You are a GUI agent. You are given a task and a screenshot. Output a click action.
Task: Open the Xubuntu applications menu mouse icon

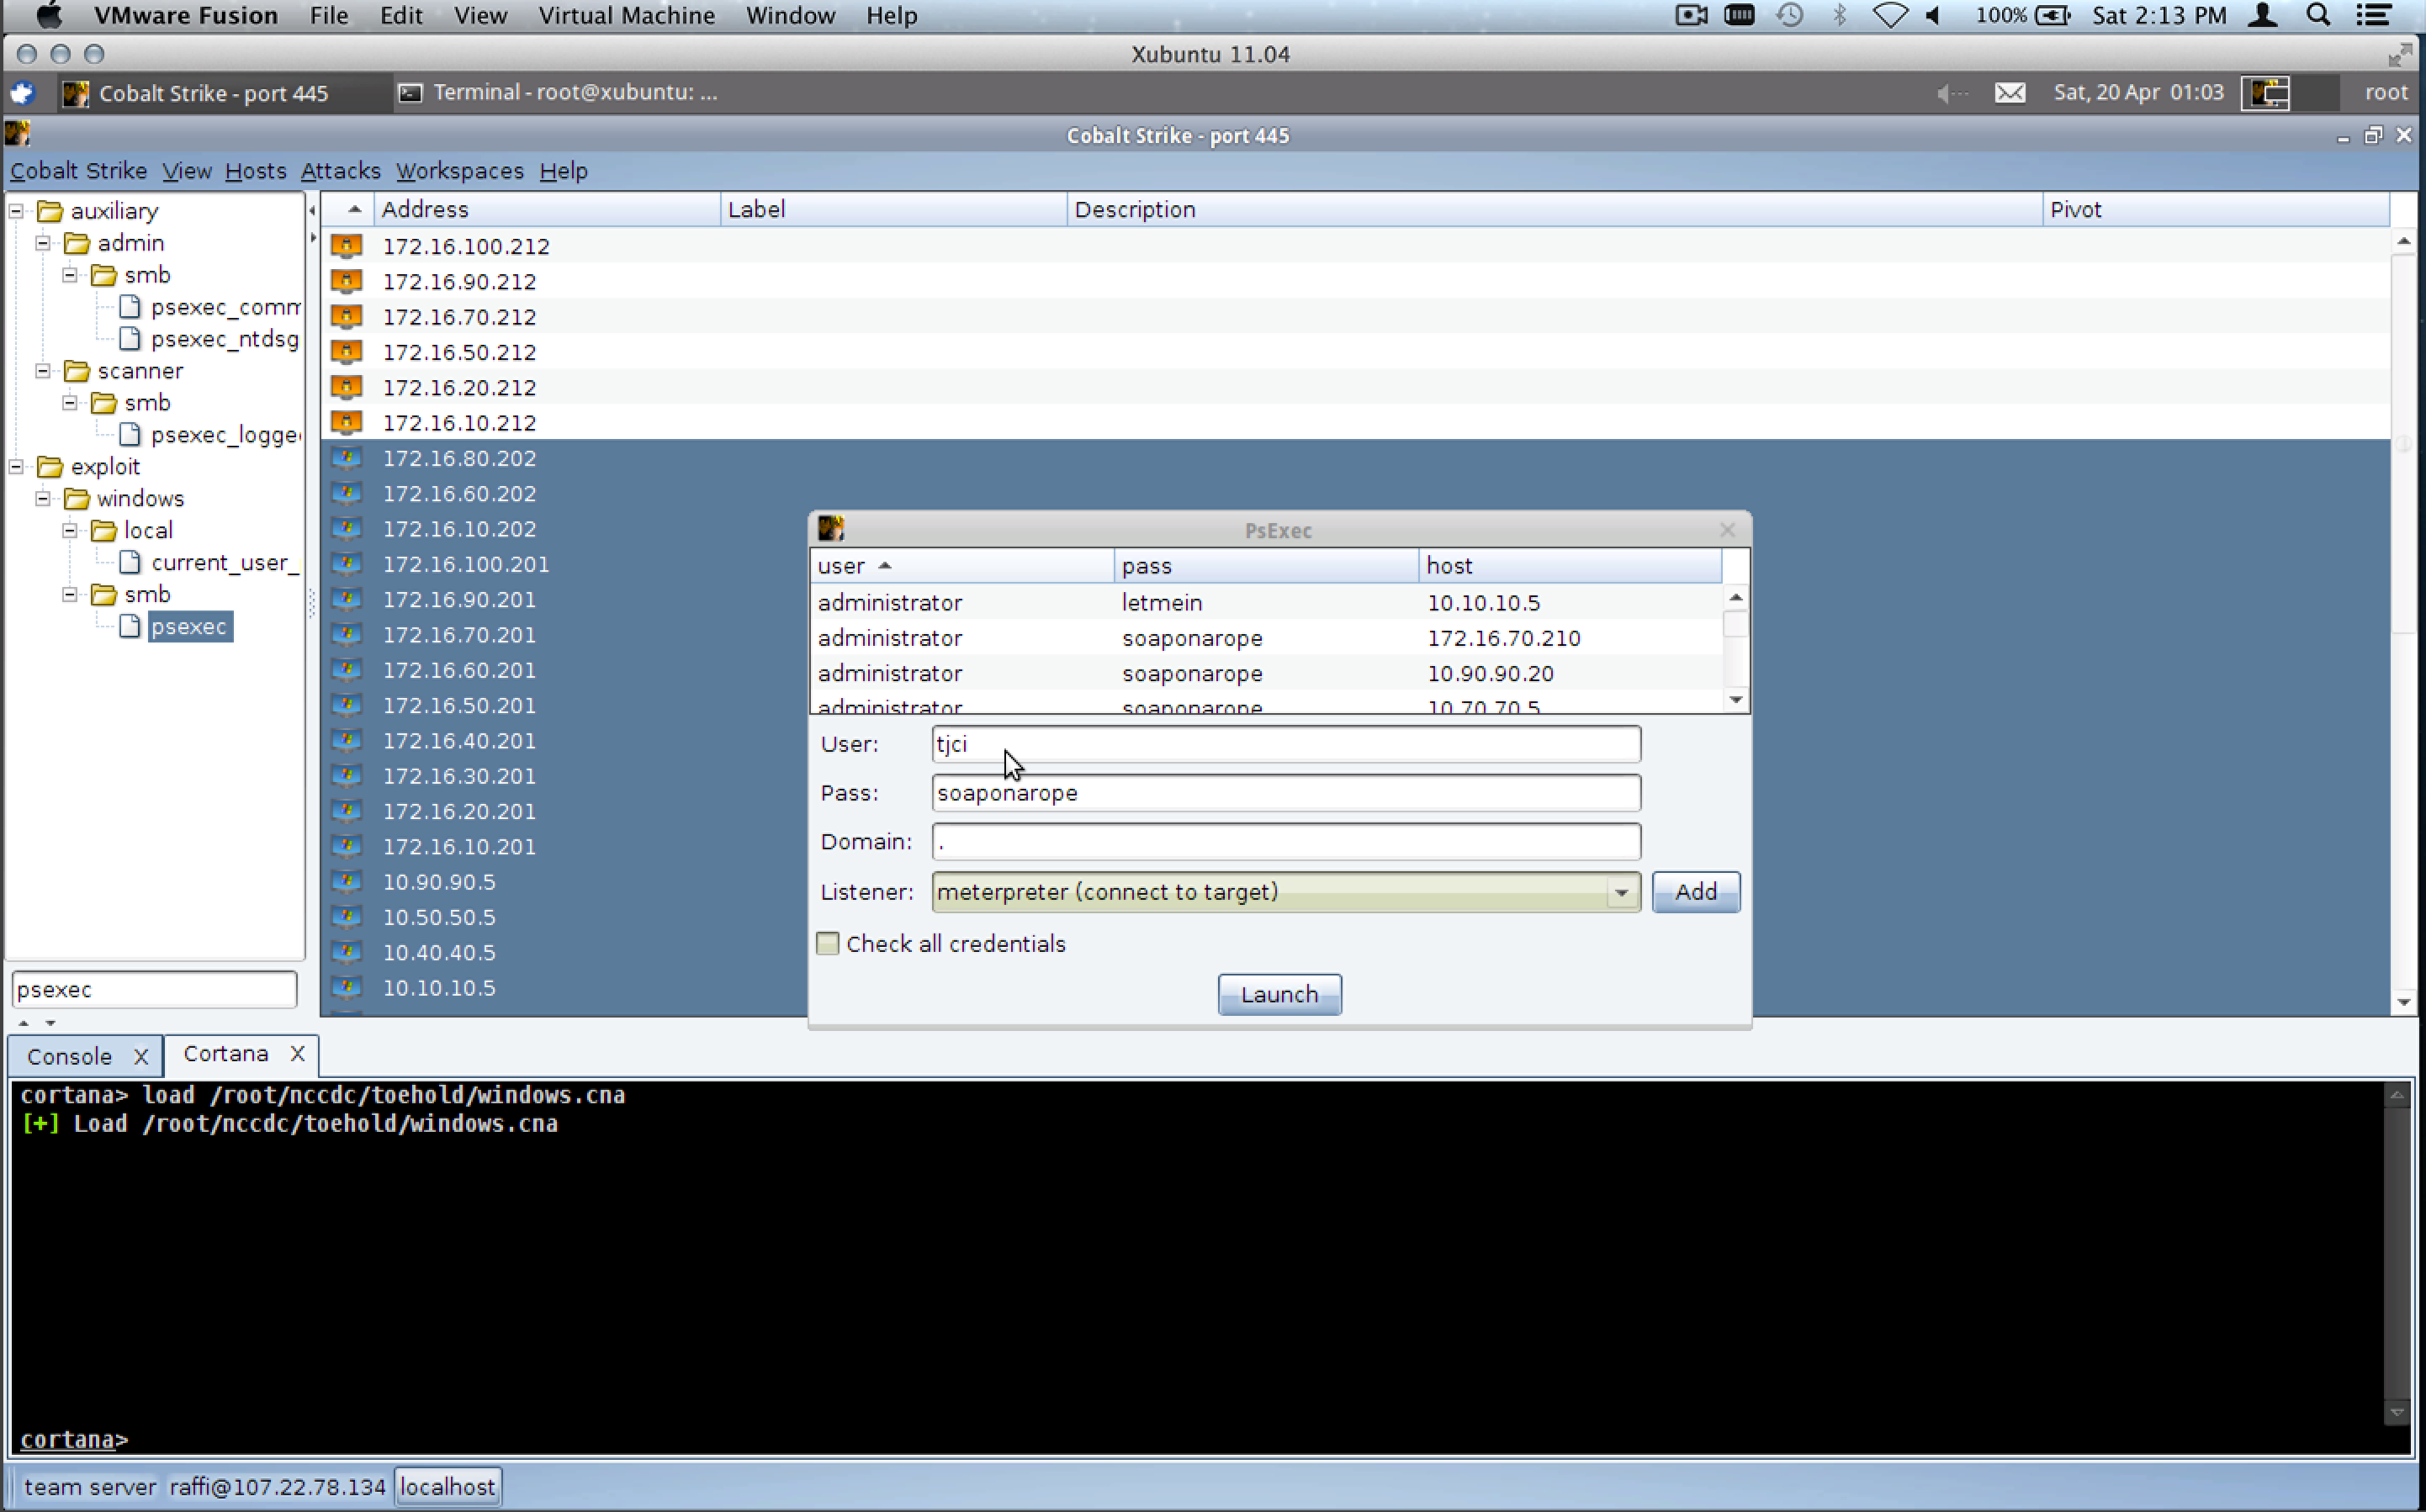22,93
